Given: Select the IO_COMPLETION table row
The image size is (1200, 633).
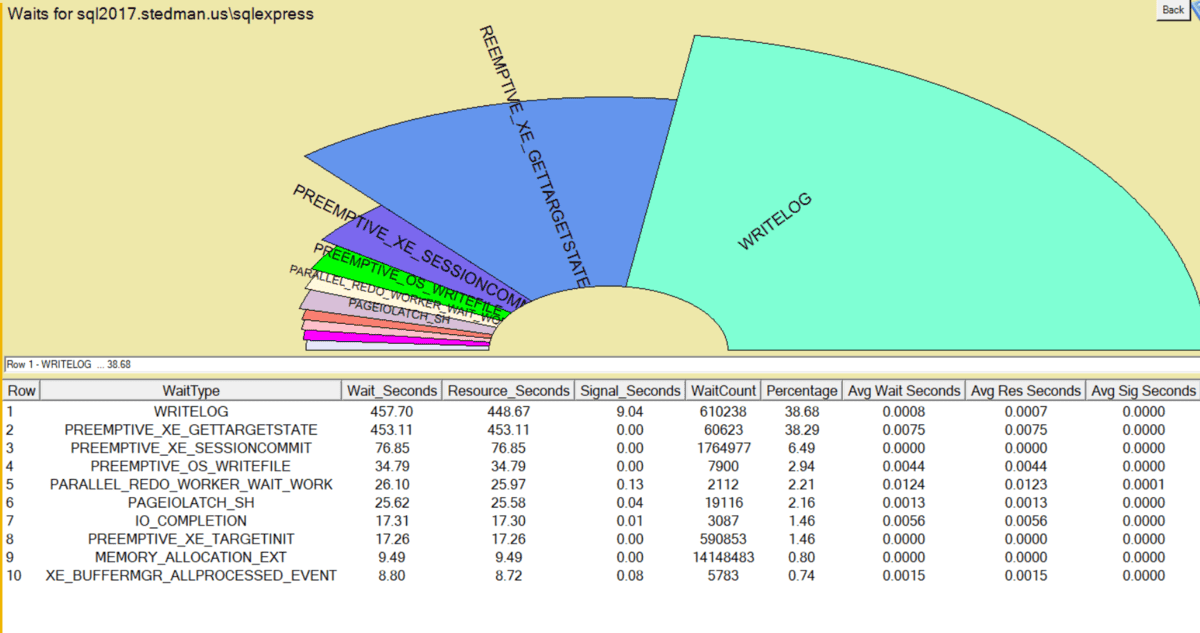Looking at the screenshot, I should coord(190,521).
